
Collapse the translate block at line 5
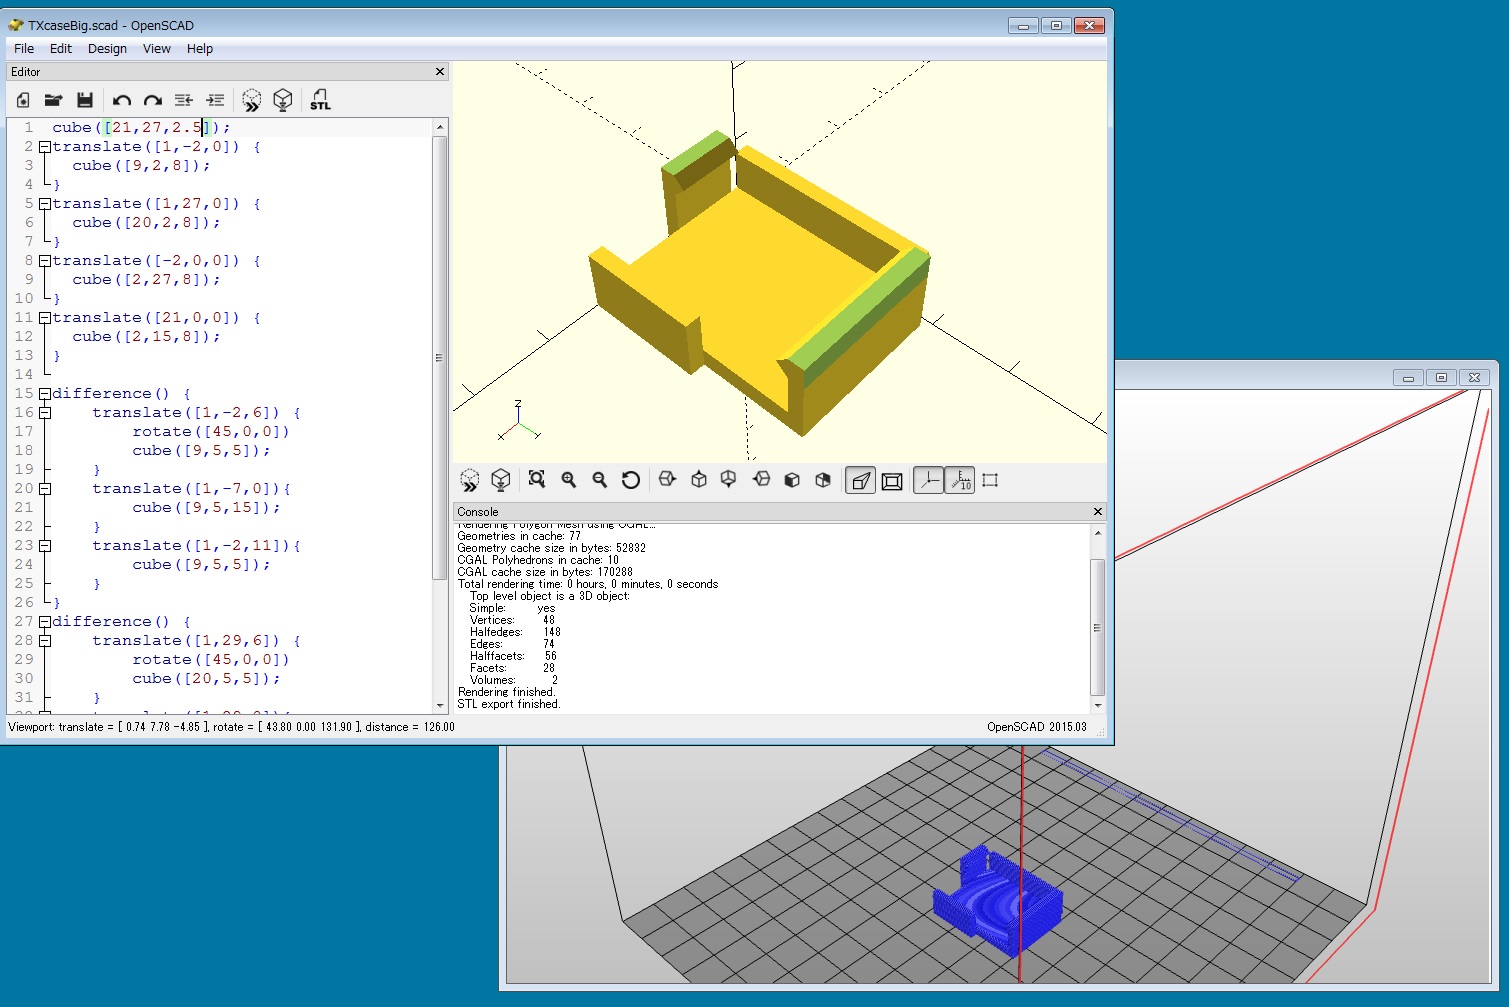tap(44, 204)
